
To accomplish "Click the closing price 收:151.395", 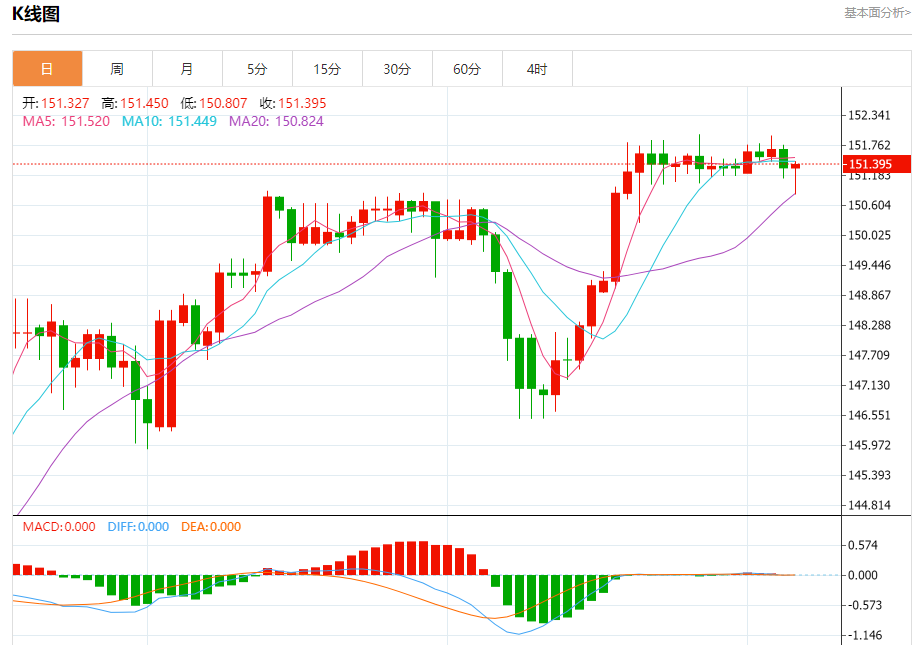I will (x=293, y=104).
